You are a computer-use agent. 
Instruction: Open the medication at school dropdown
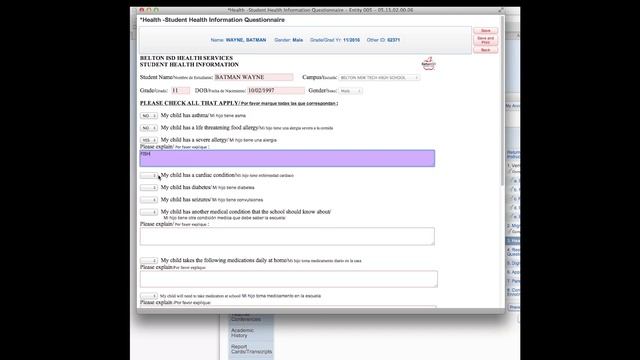pyautogui.click(x=149, y=296)
